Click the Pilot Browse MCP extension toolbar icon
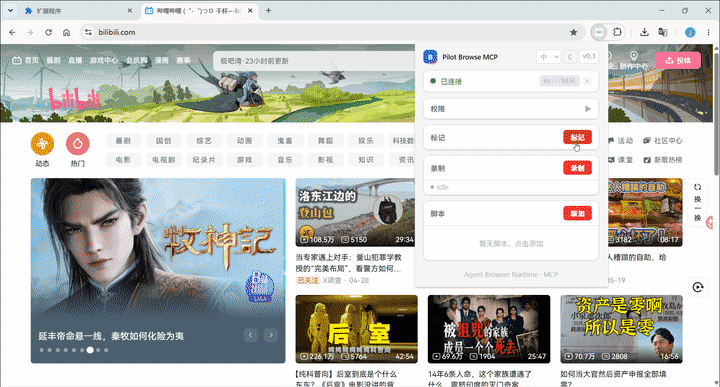 click(599, 32)
